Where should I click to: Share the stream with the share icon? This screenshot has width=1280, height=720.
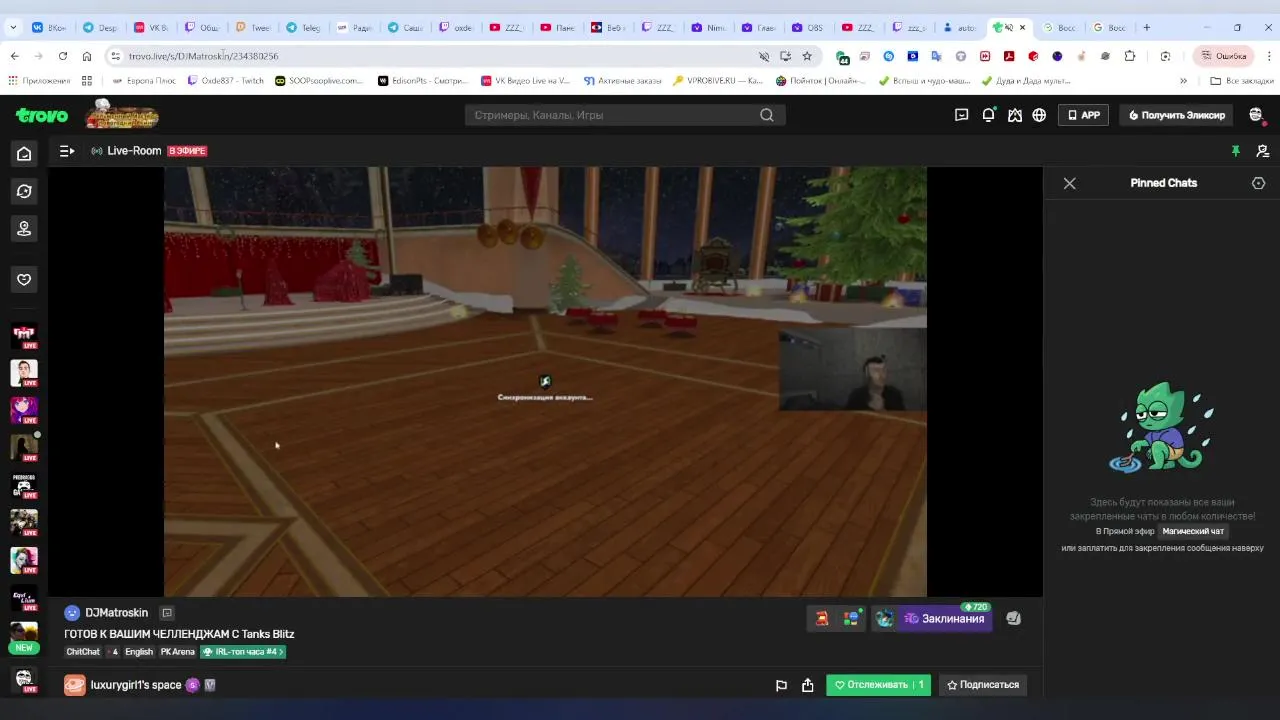tap(808, 685)
